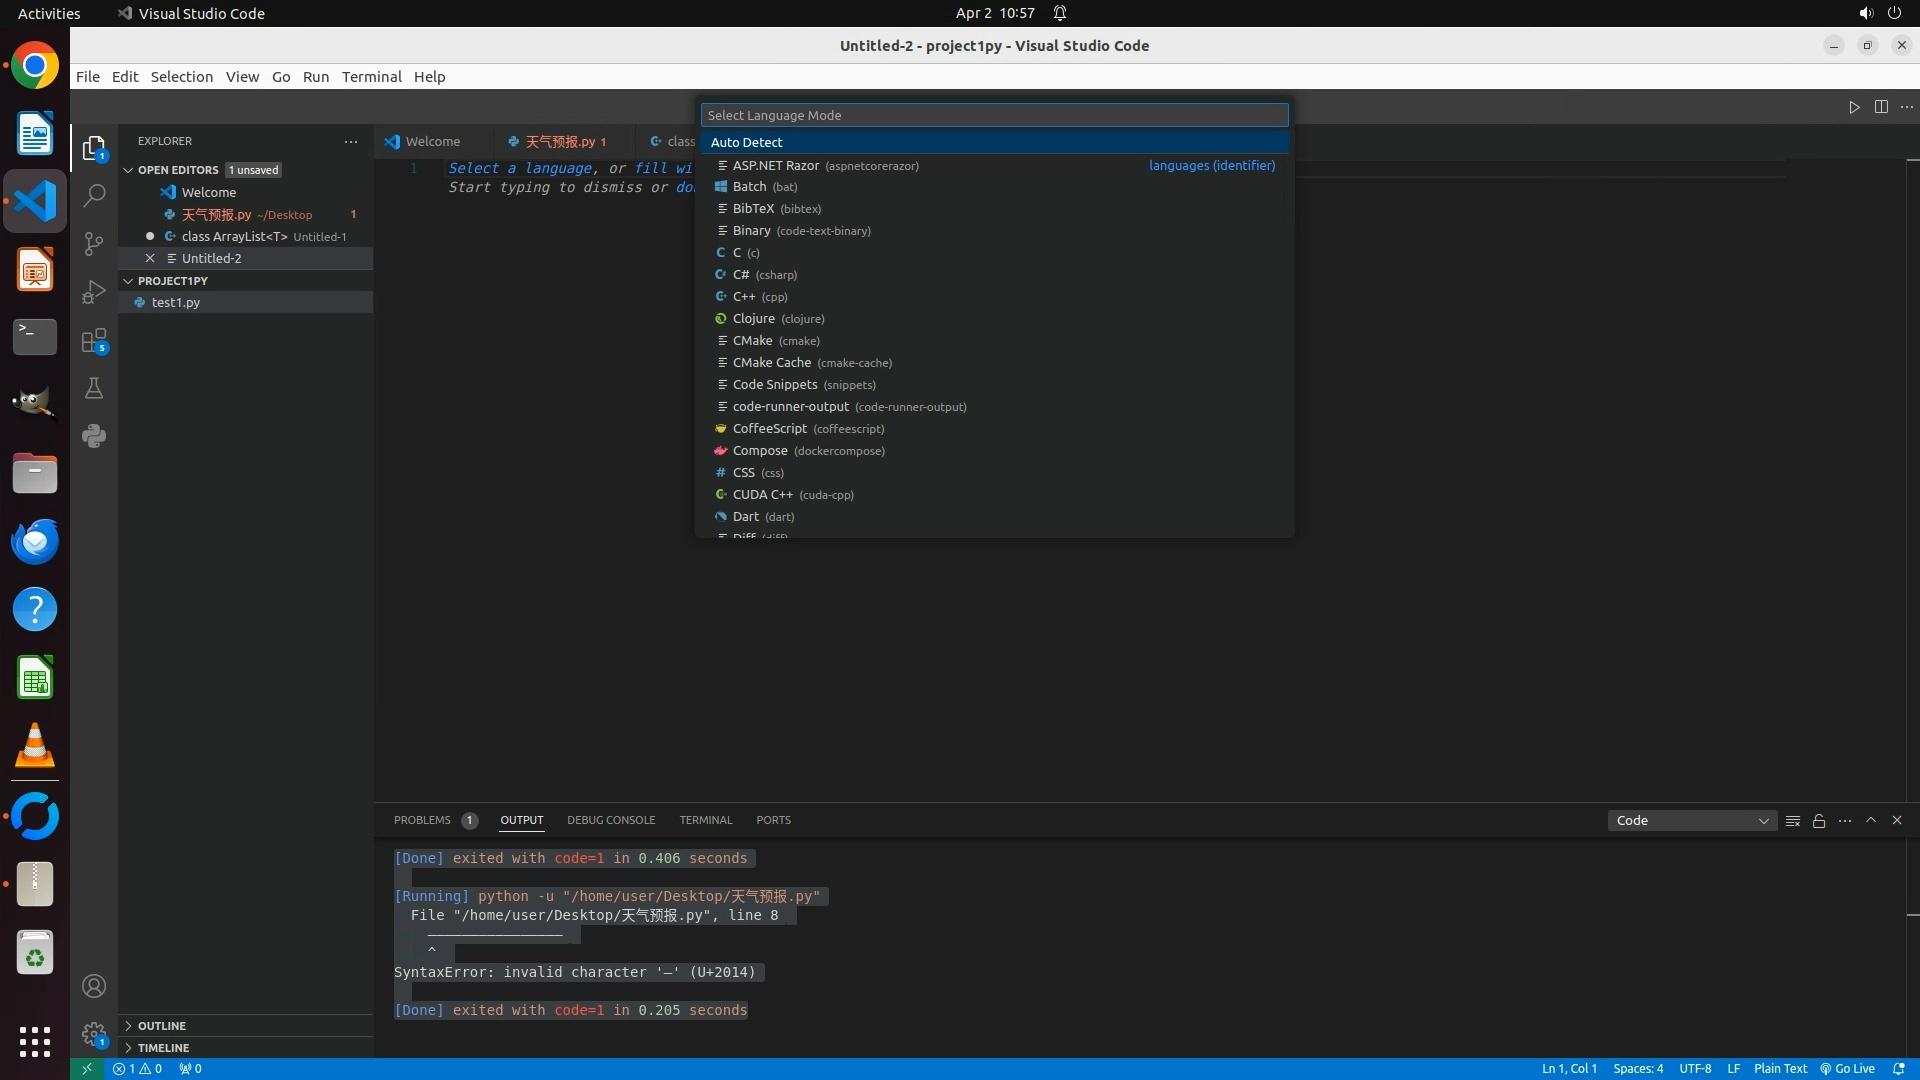Screen dimensions: 1920x1080
Task: Open the Run and Debug view
Action: (x=94, y=292)
